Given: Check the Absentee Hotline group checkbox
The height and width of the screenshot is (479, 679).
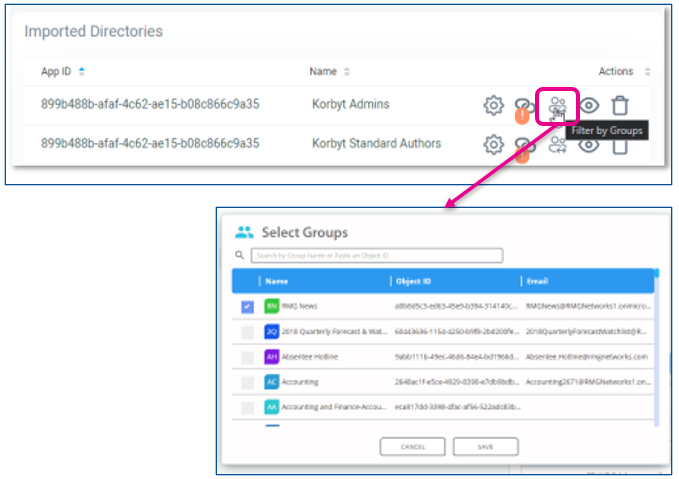Looking at the screenshot, I should 246,356.
